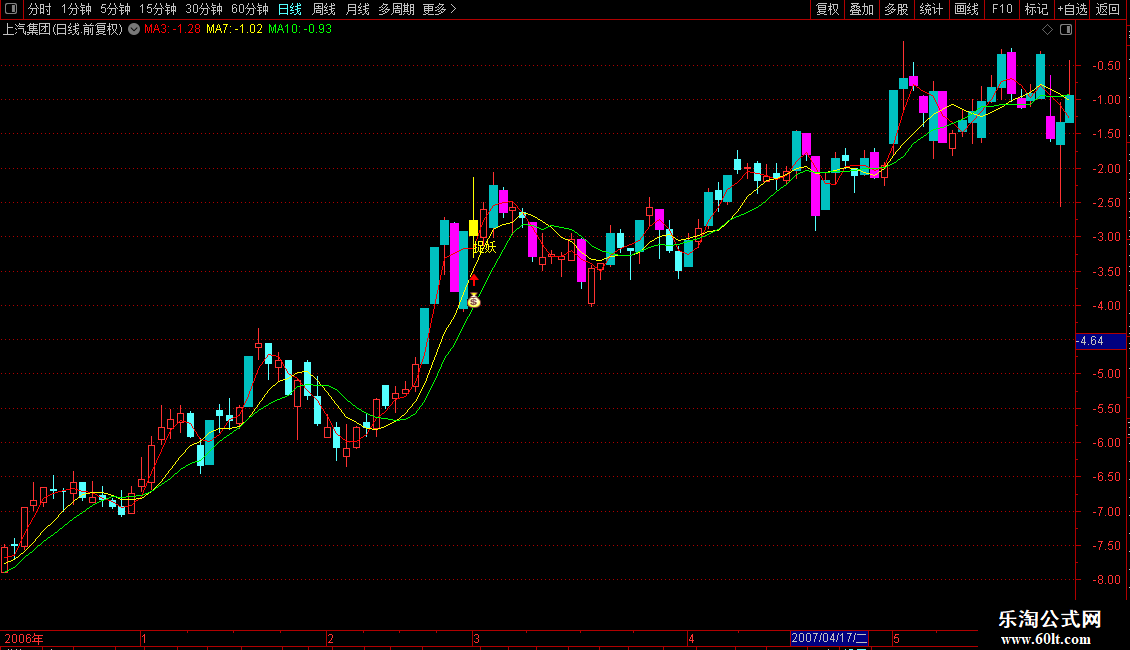The height and width of the screenshot is (650, 1130).
Task: Click month 2 marker on the time axis
Action: [330, 638]
